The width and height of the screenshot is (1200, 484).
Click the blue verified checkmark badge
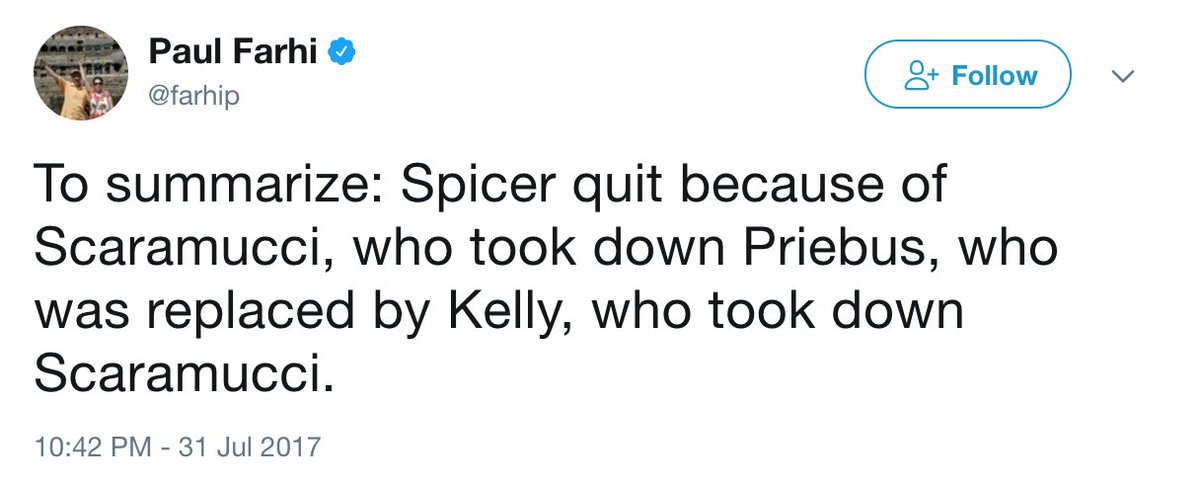[x=345, y=50]
